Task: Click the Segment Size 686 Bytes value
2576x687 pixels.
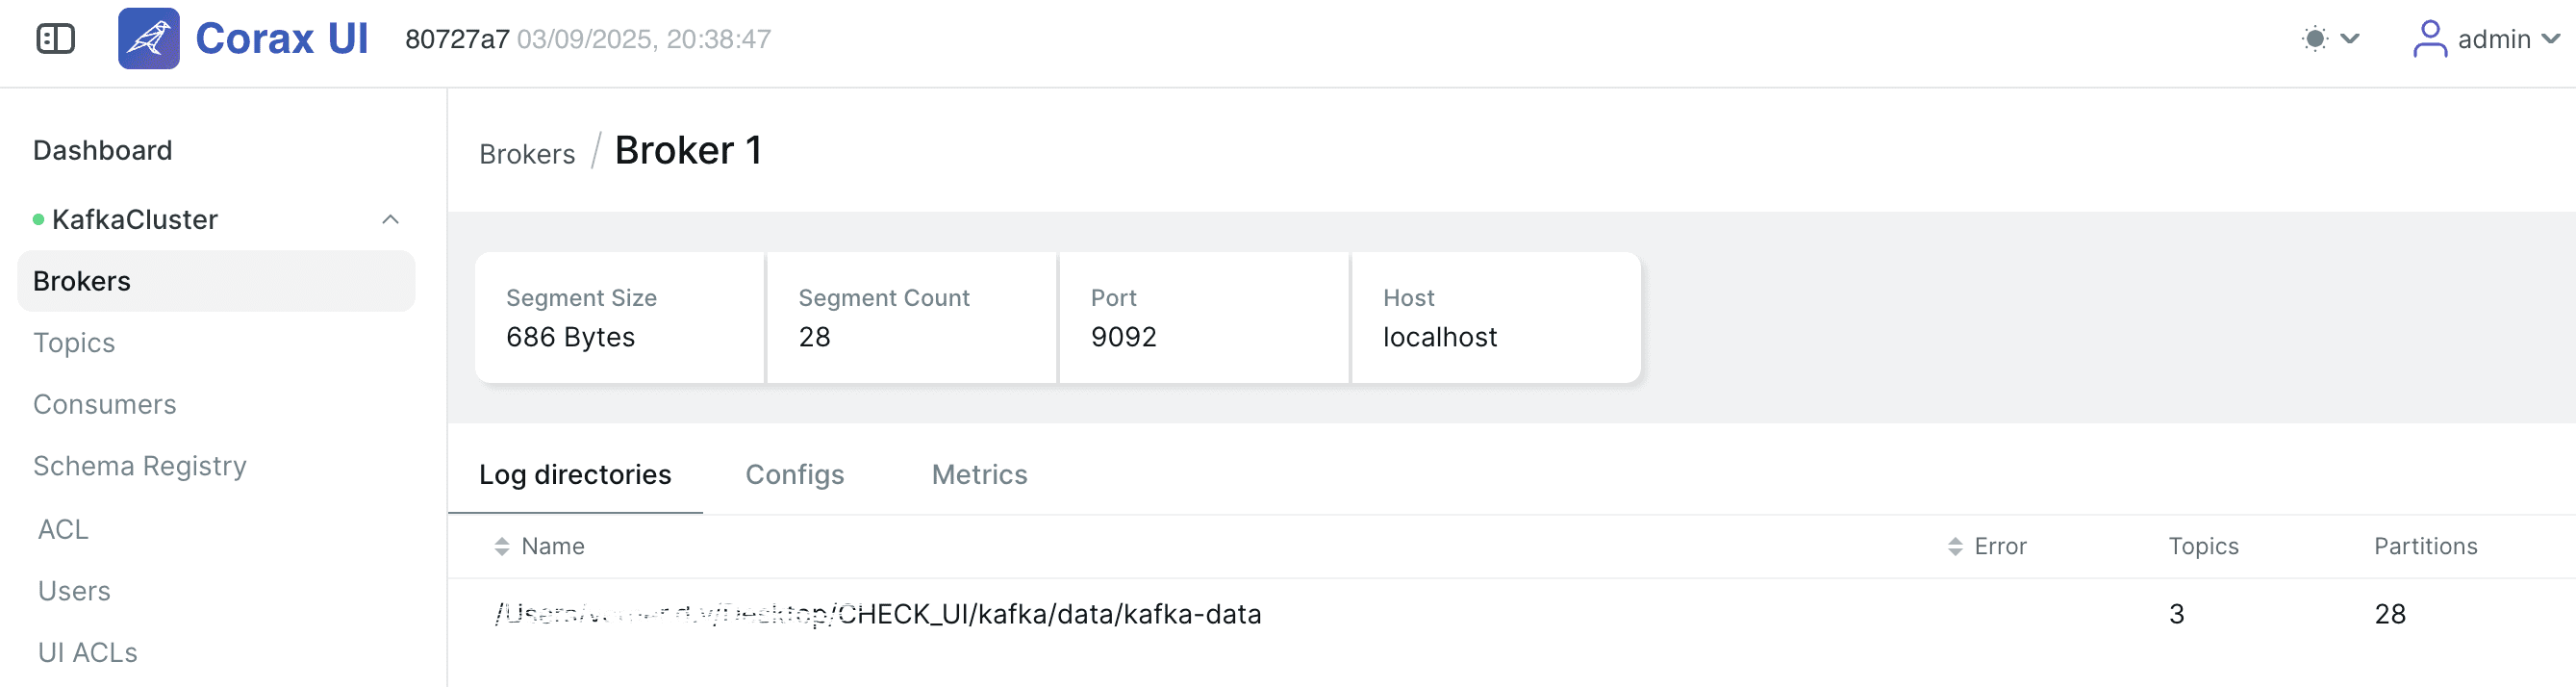Action: [570, 337]
